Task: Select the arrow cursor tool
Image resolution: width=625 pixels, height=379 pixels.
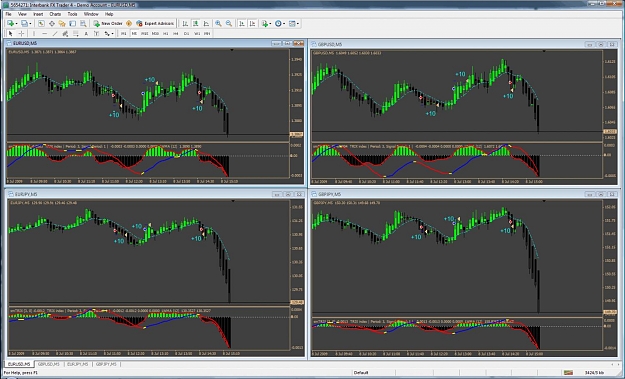Action: (10, 33)
